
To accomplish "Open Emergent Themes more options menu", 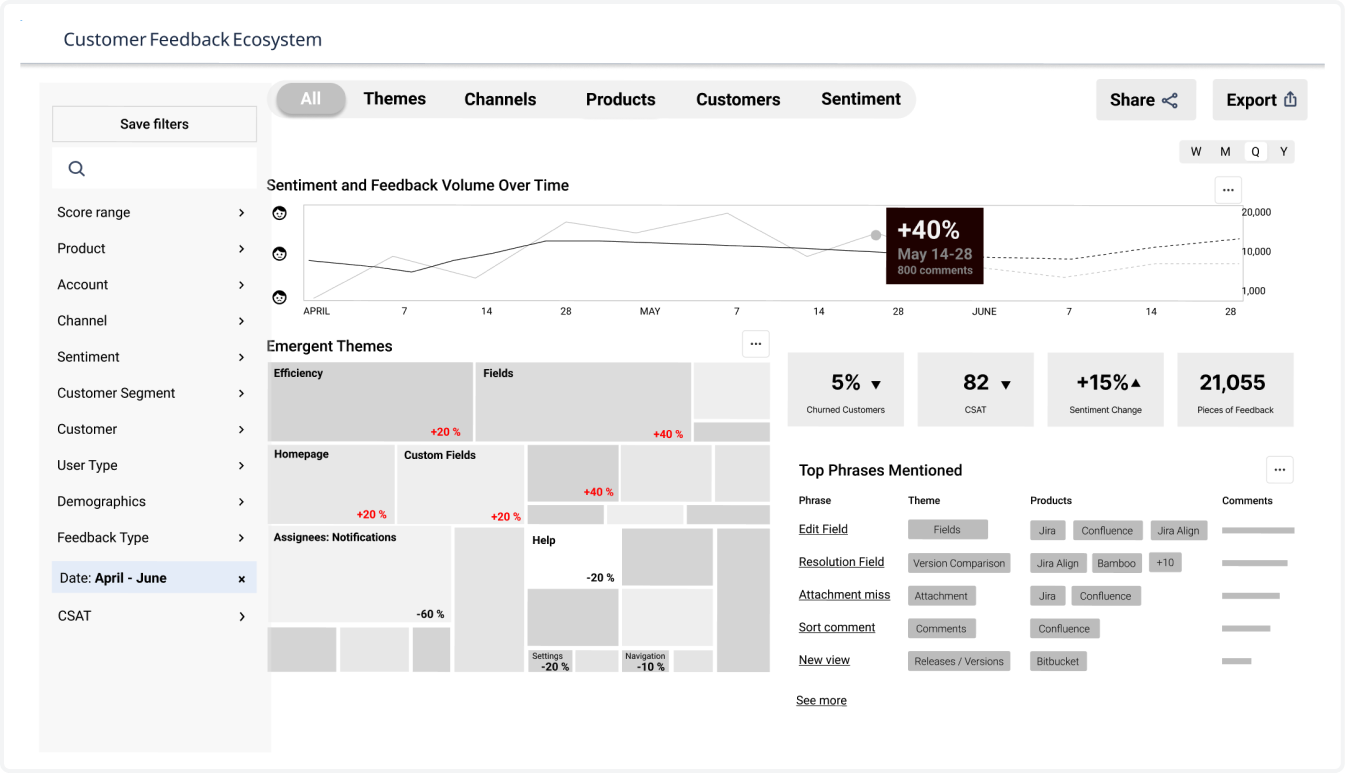I will [x=755, y=344].
